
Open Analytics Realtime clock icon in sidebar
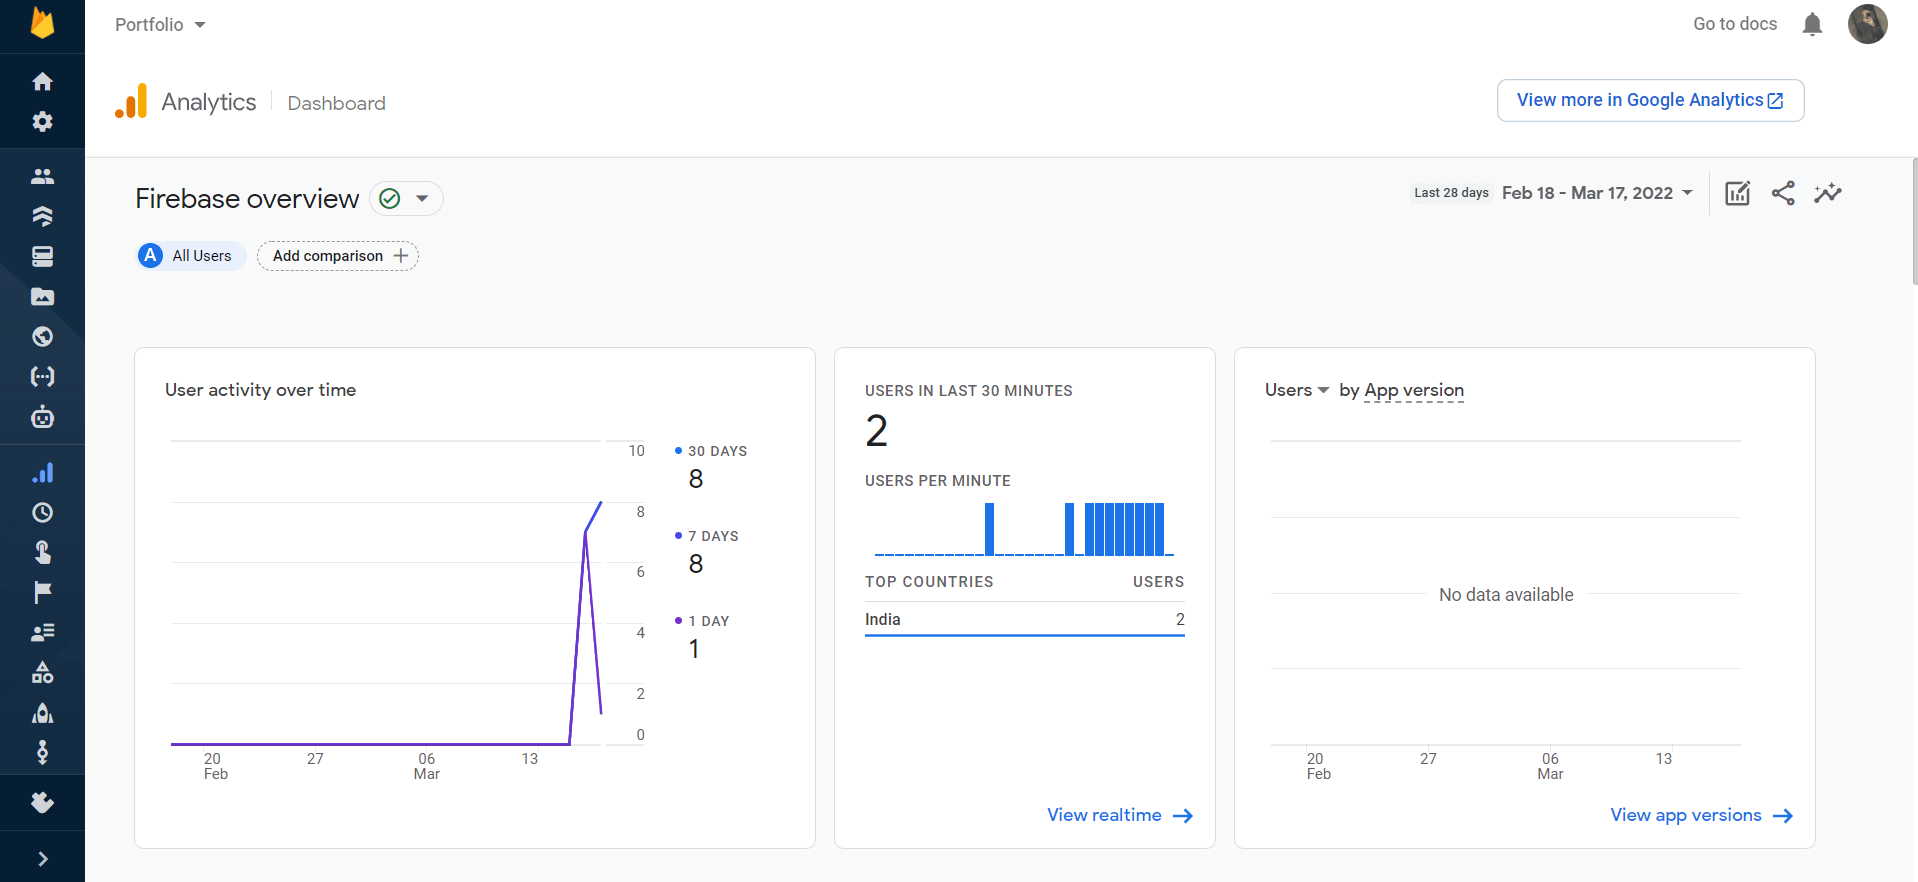42,513
